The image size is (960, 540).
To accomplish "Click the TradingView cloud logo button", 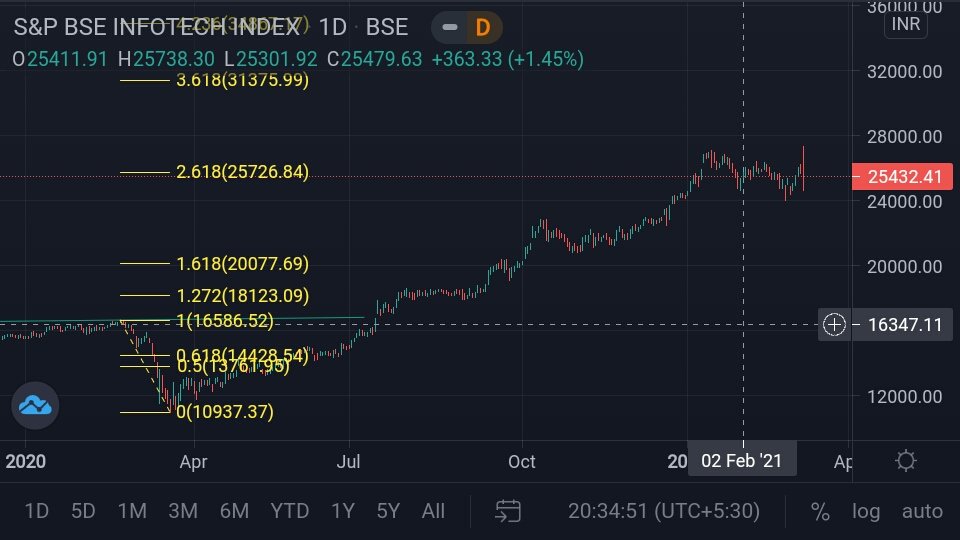I will pyautogui.click(x=35, y=405).
